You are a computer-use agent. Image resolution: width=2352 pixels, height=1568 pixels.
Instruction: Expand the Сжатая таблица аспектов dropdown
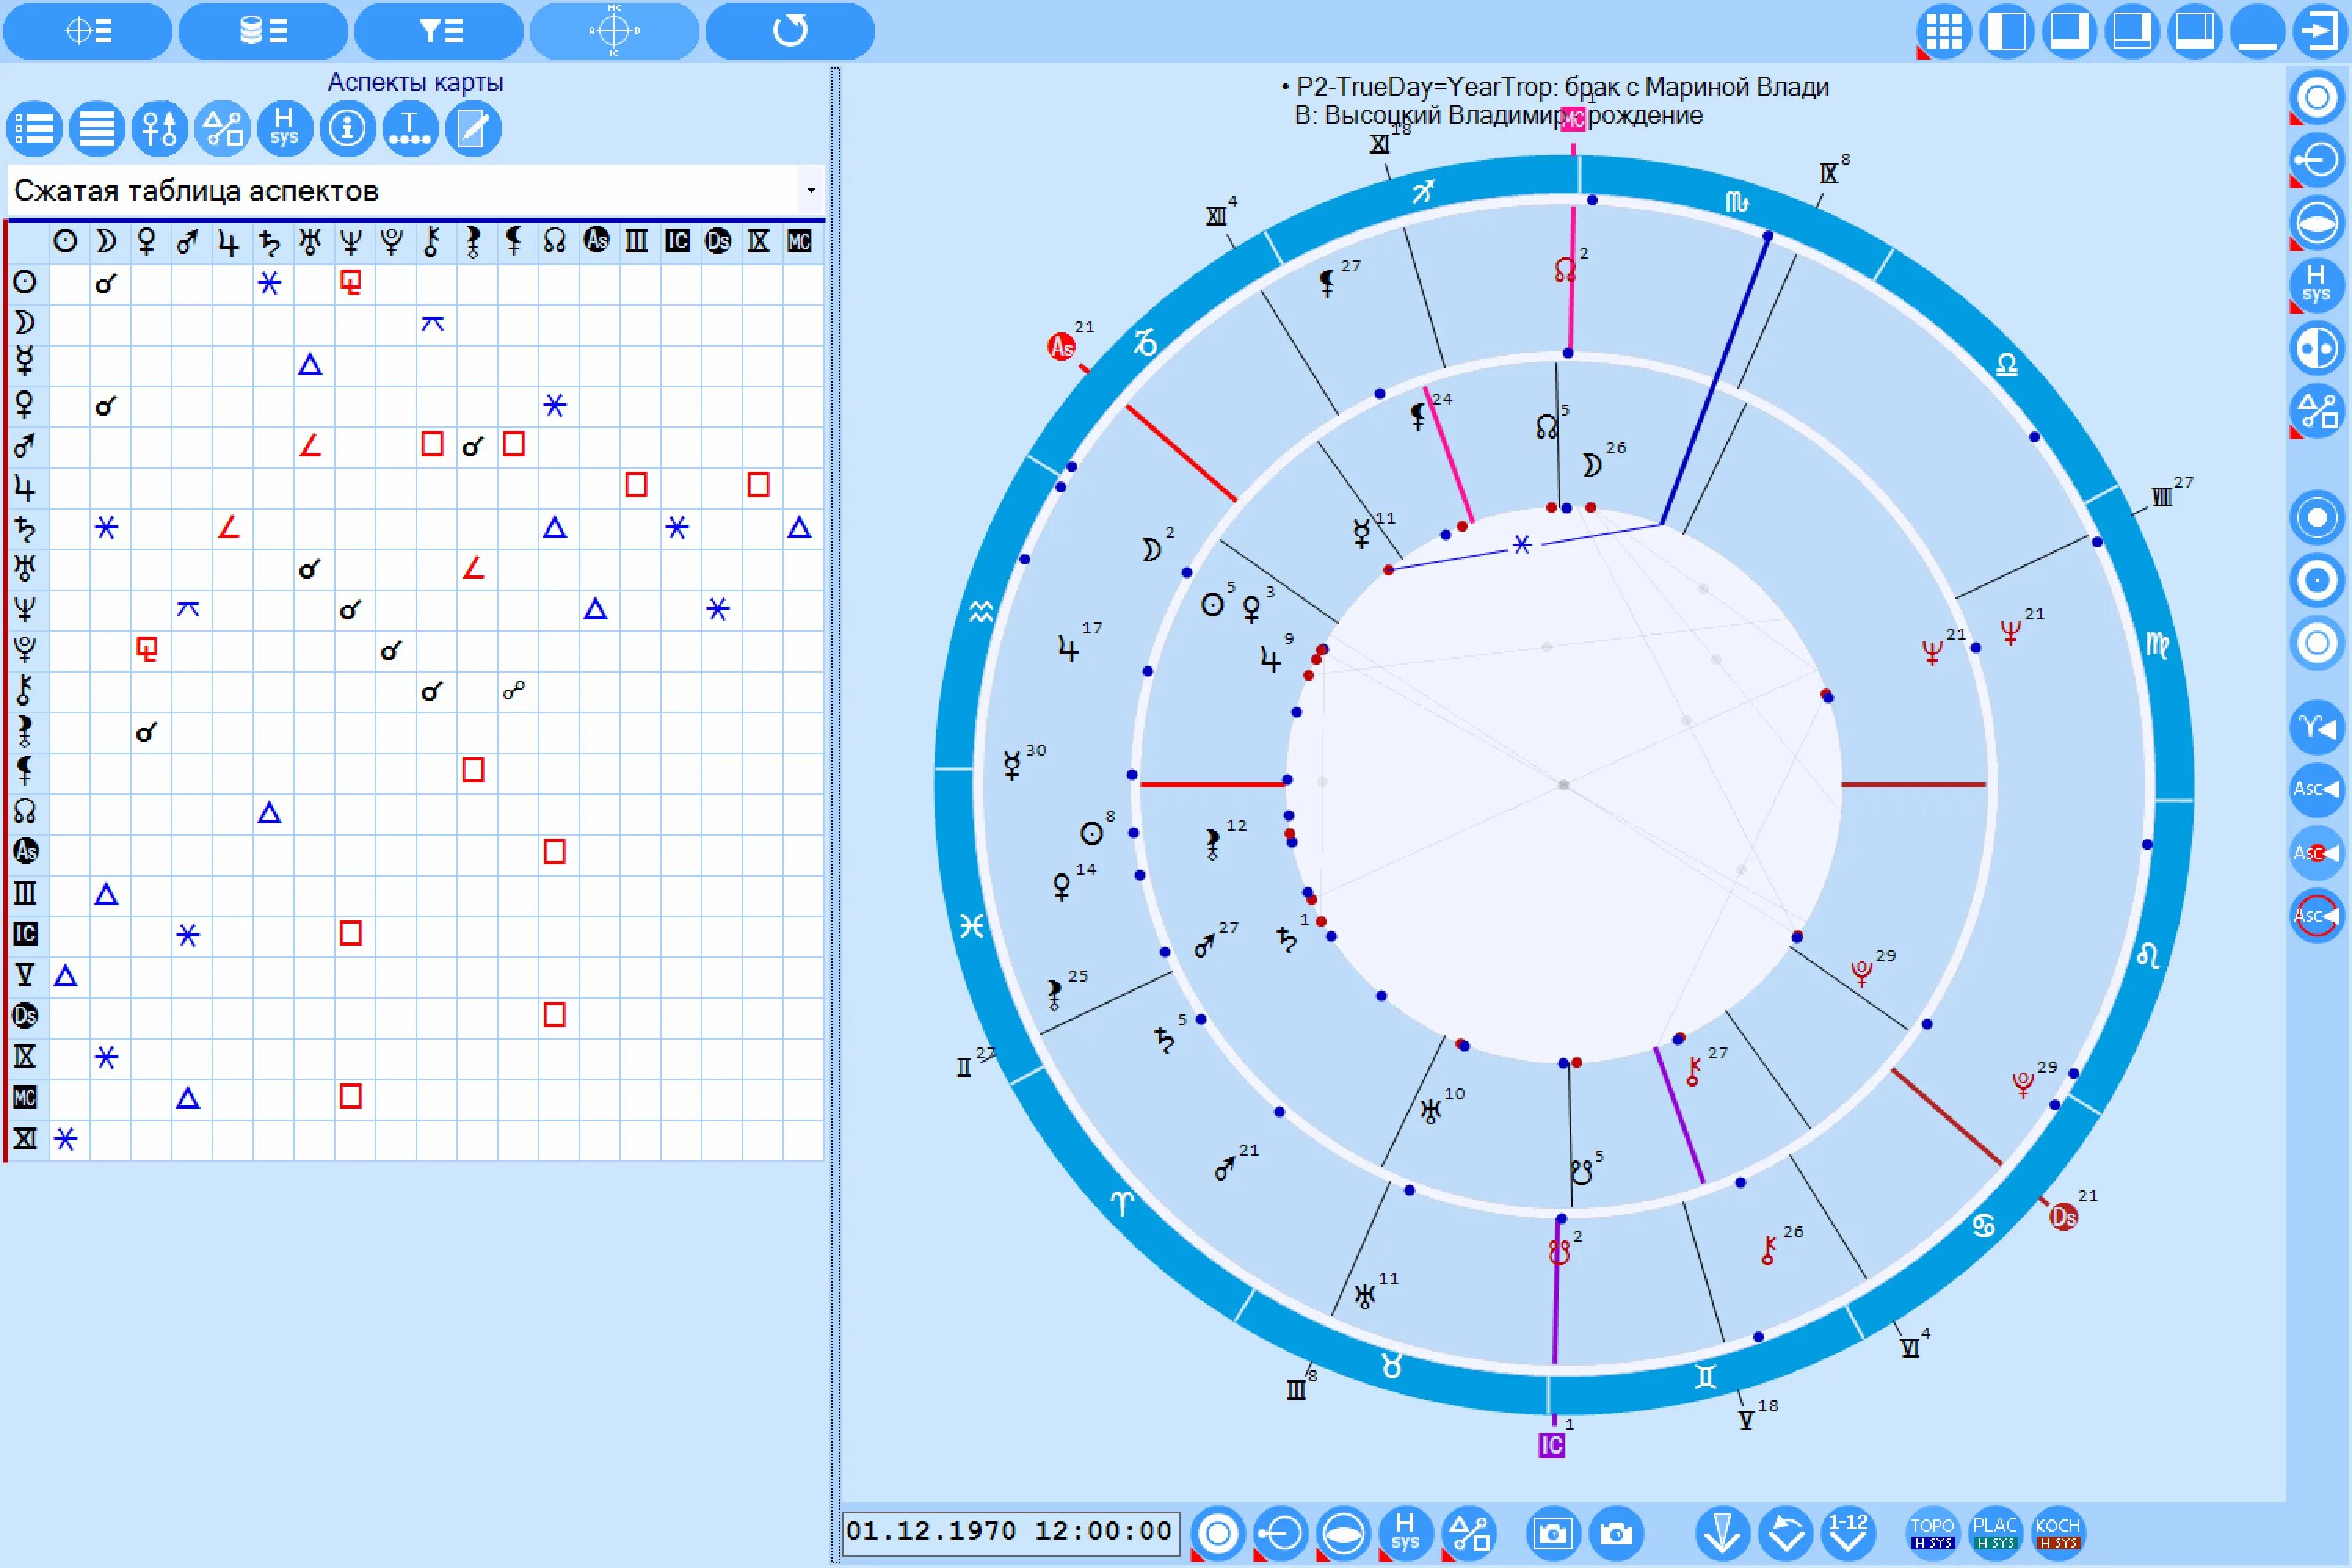810,190
